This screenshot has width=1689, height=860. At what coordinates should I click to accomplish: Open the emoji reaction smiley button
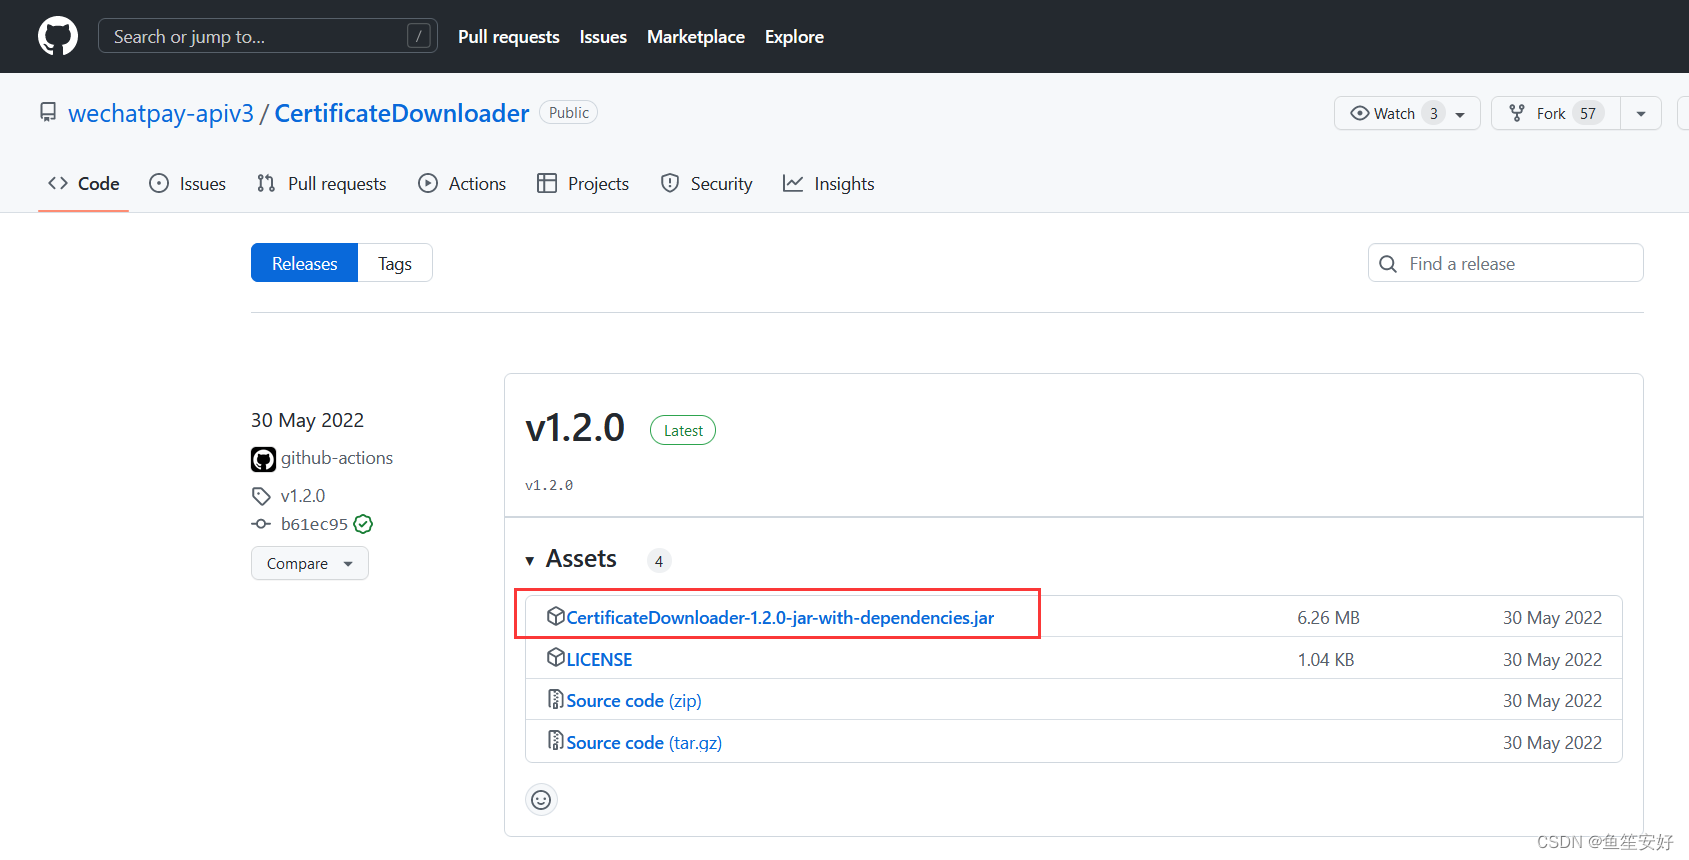point(541,799)
